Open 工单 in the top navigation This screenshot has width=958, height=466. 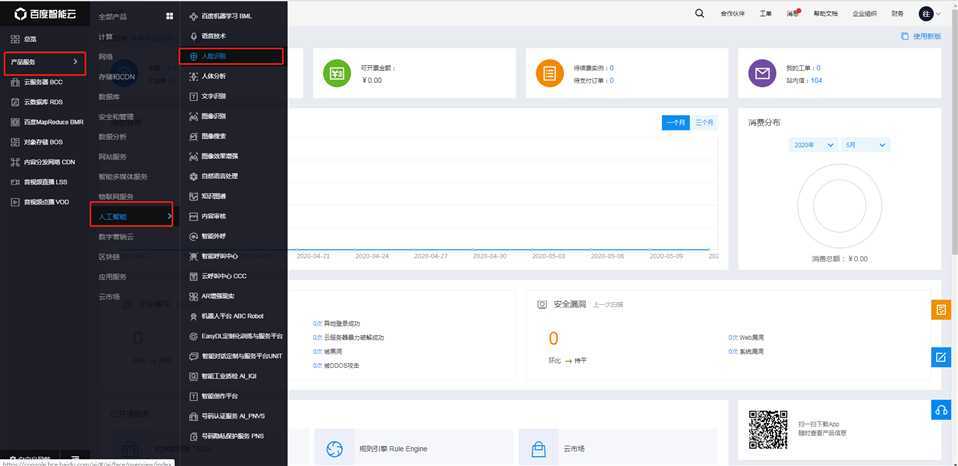766,13
